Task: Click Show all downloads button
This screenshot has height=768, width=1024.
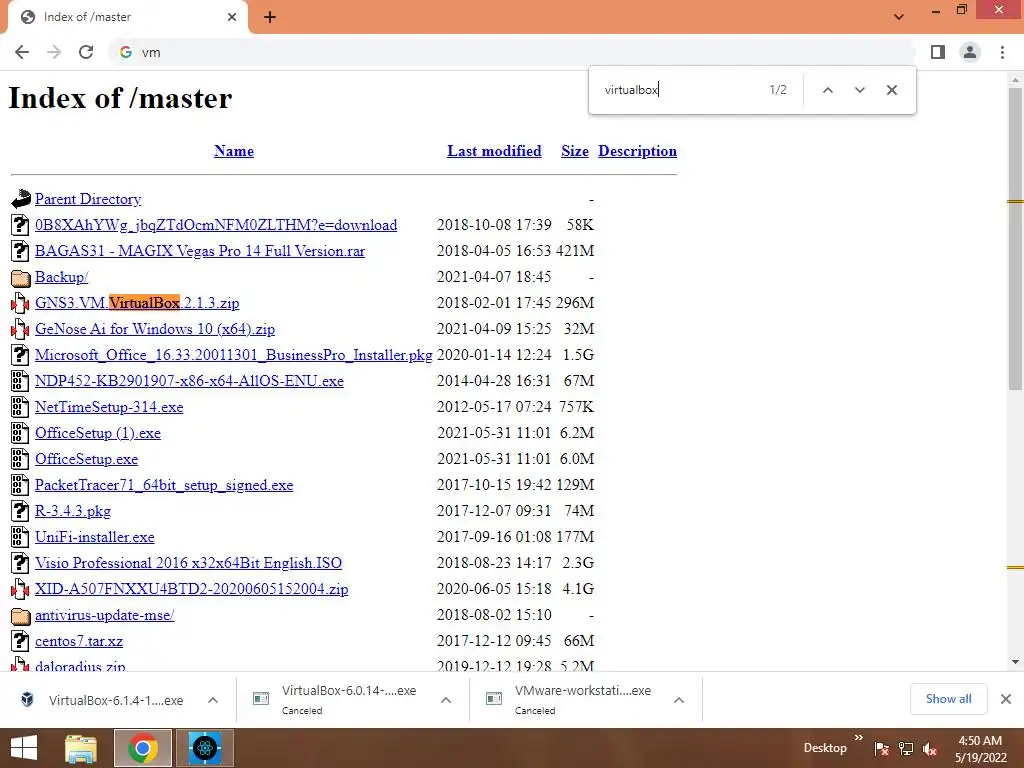Action: pyautogui.click(x=948, y=699)
